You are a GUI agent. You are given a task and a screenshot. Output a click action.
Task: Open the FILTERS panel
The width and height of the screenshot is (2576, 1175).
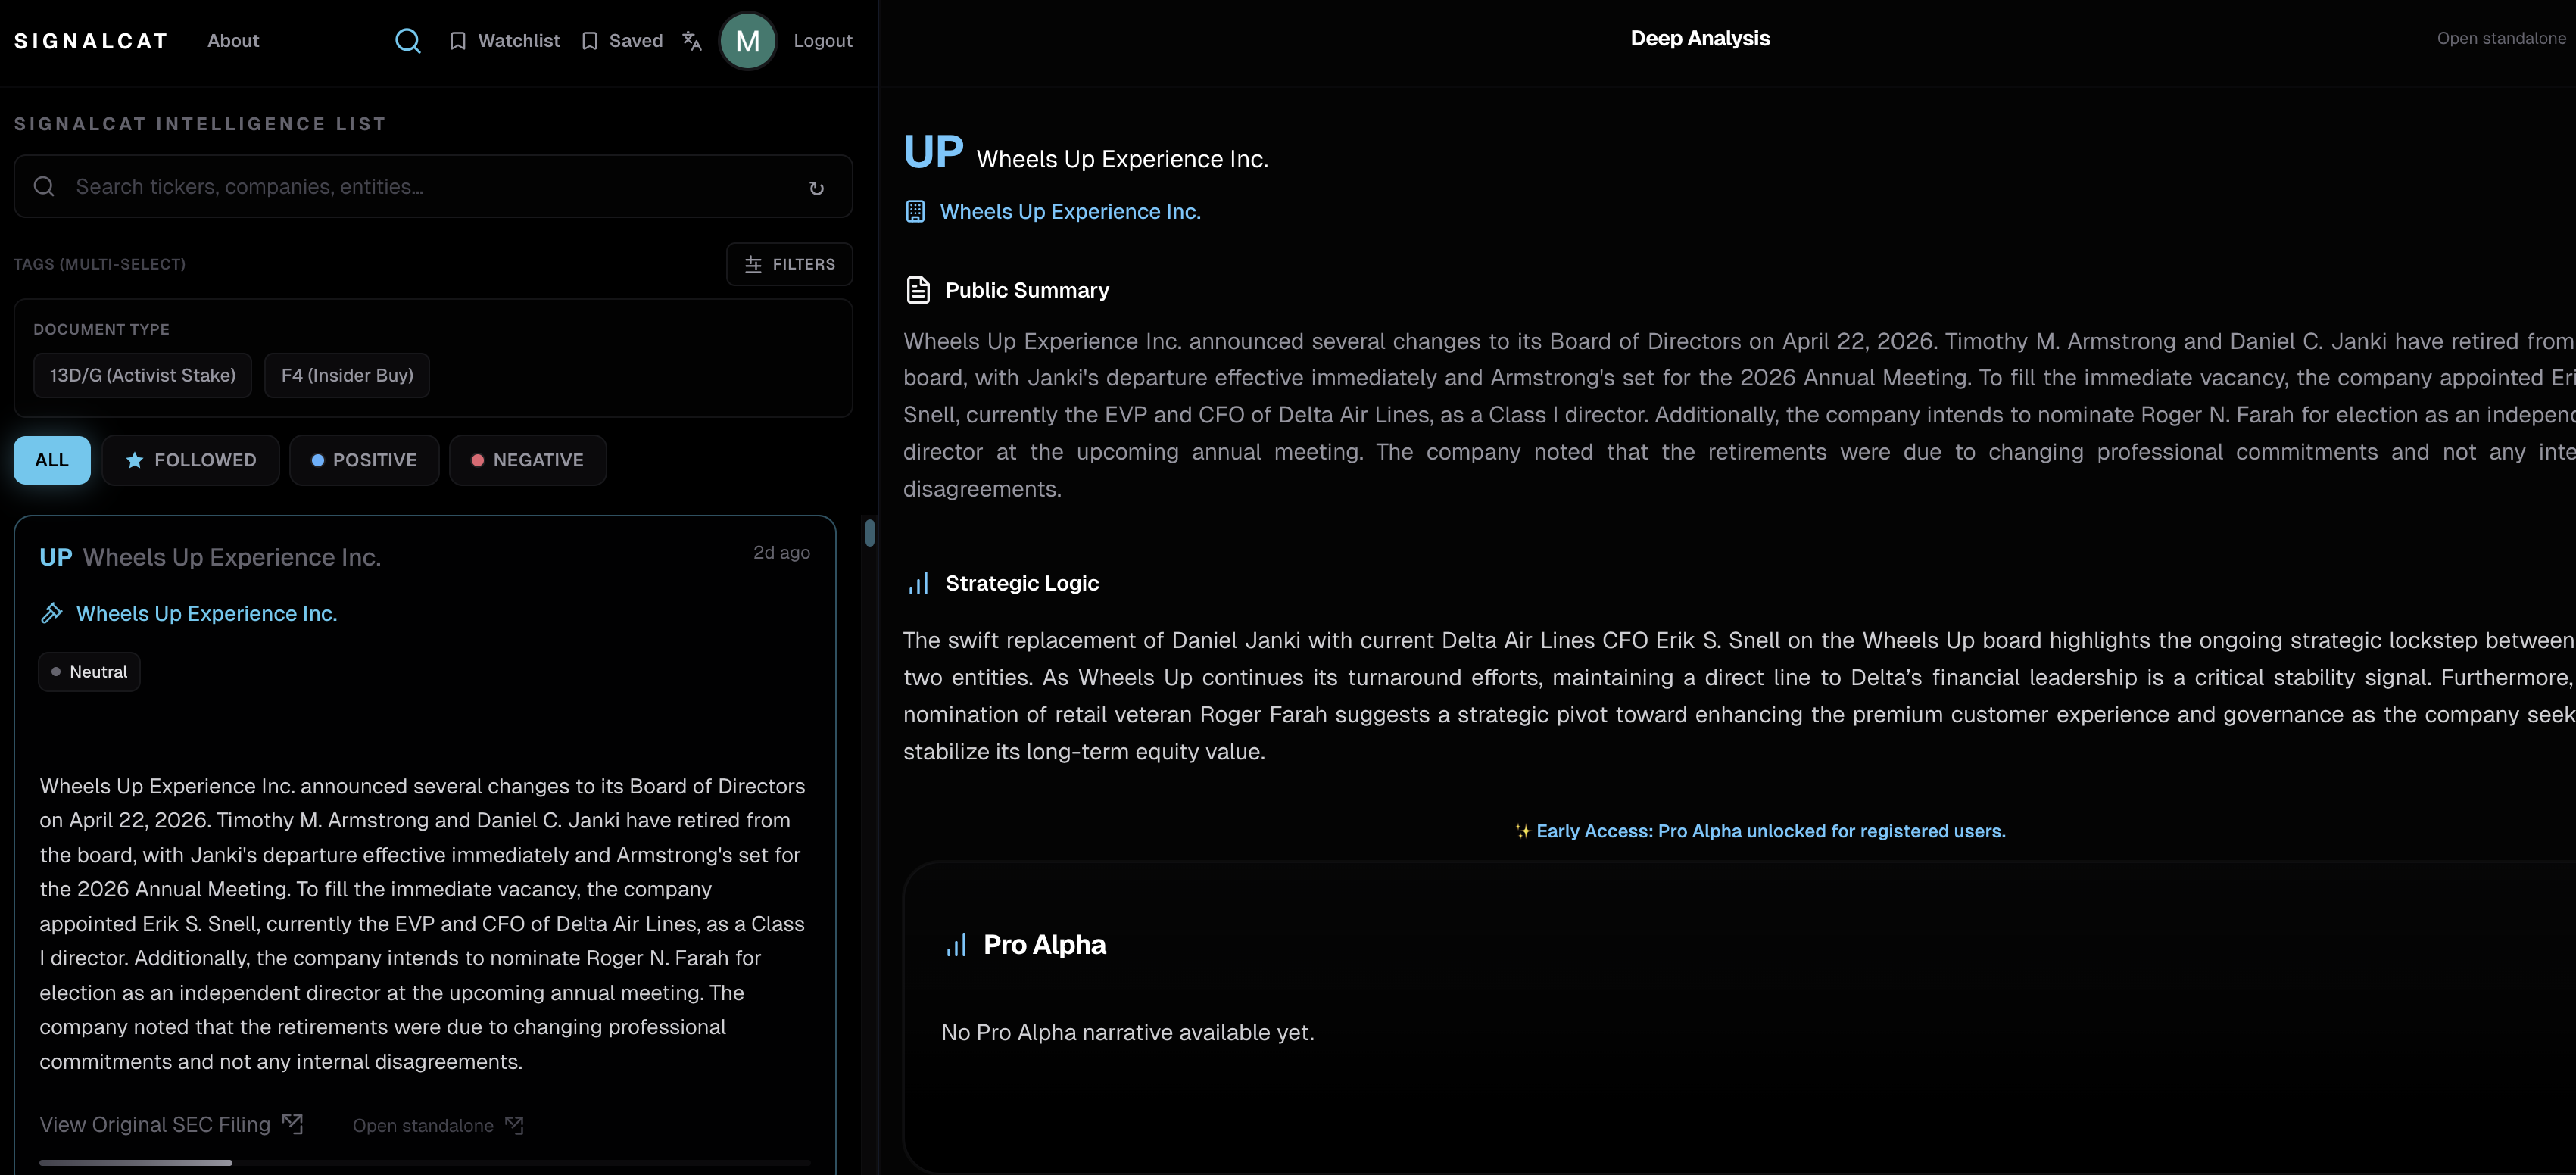coord(789,265)
